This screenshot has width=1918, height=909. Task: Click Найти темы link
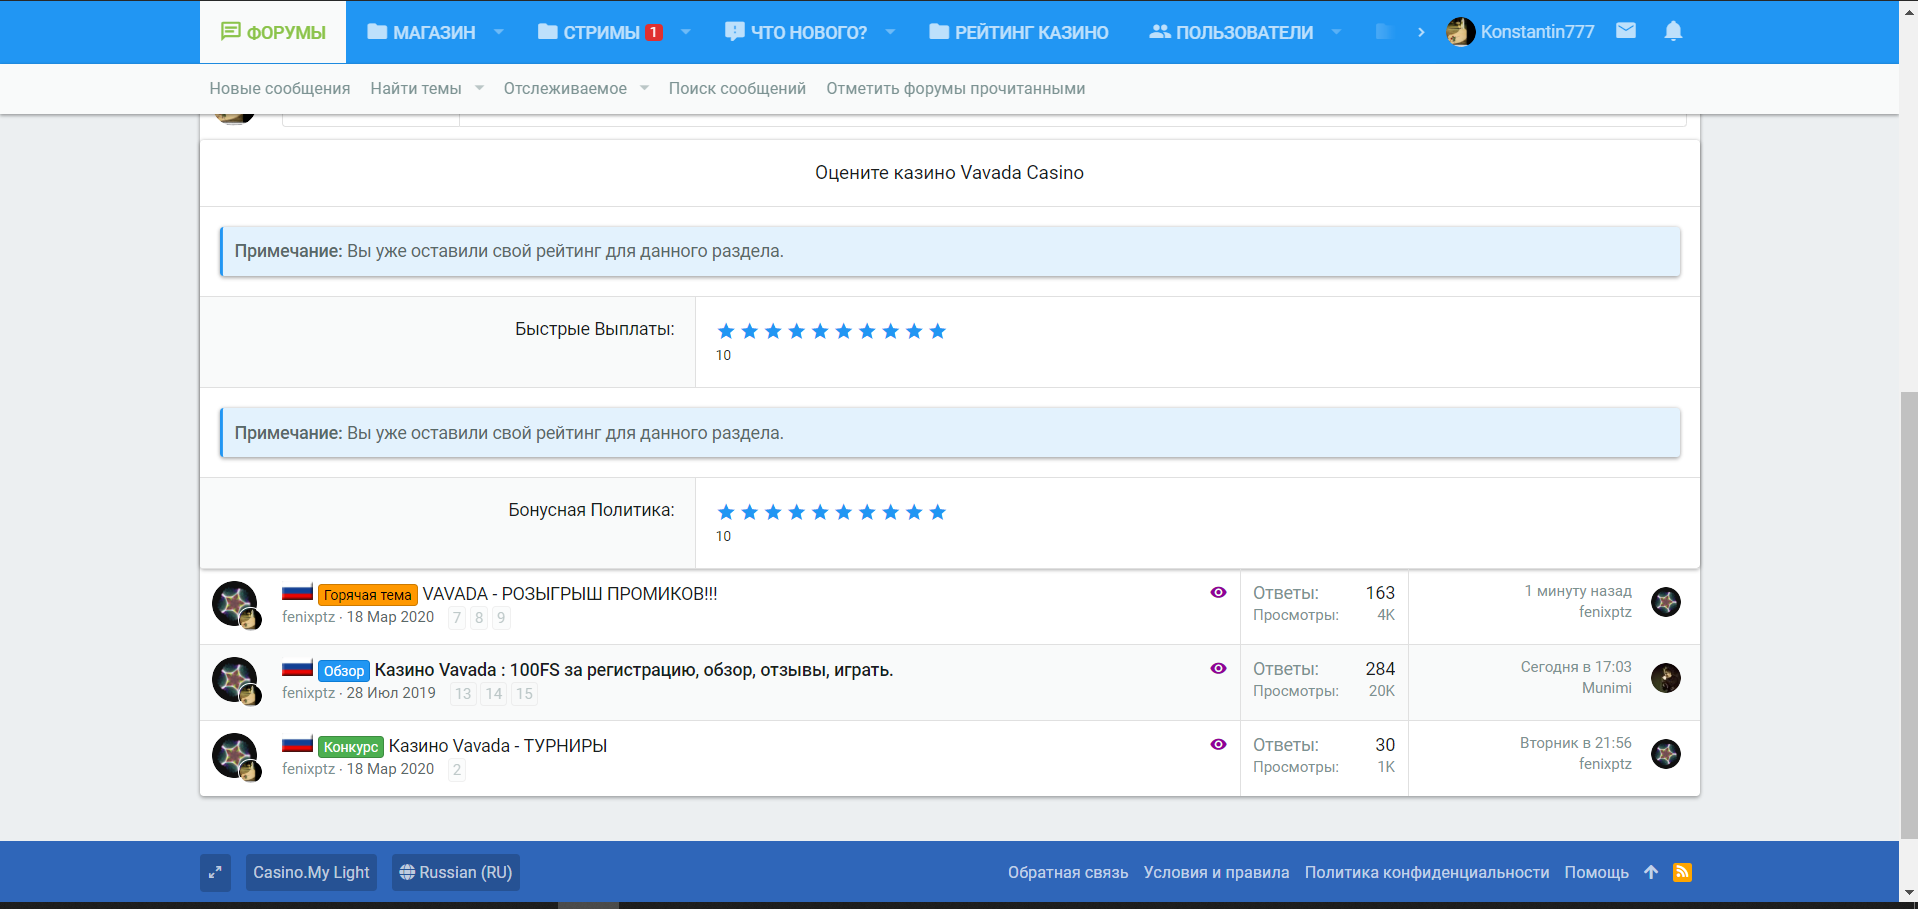click(x=416, y=88)
